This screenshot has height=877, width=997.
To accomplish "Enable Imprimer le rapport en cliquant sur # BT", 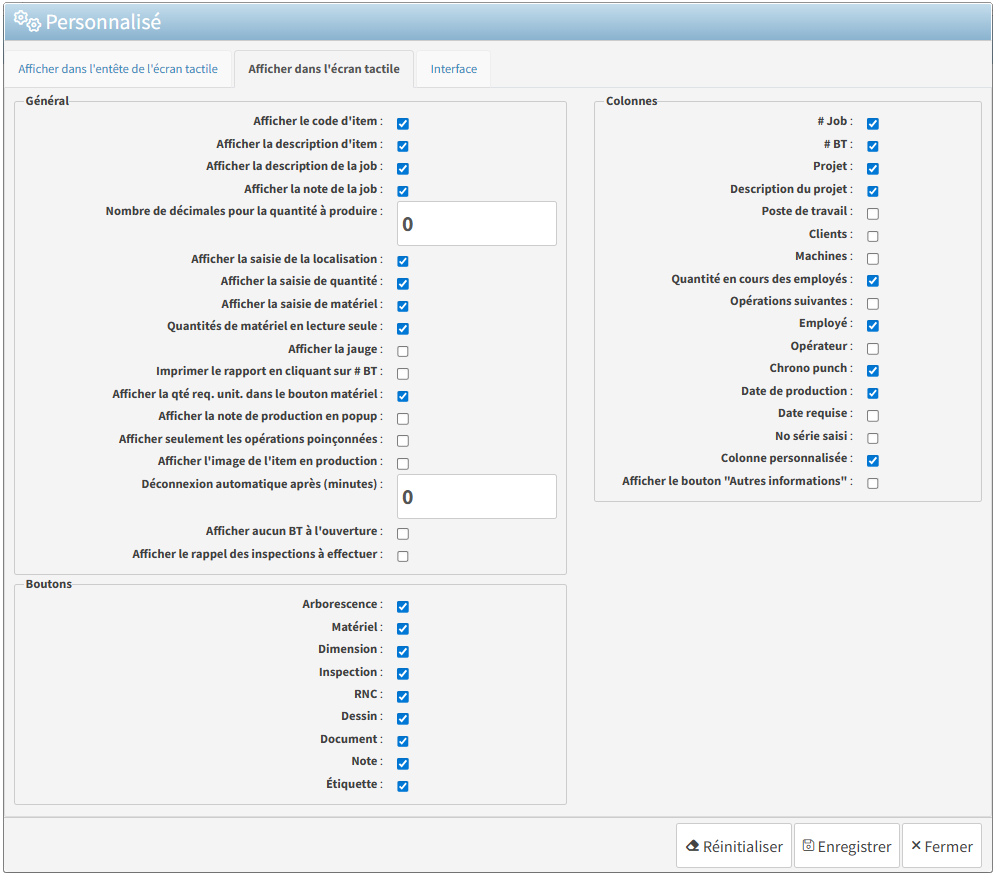I will pyautogui.click(x=403, y=374).
